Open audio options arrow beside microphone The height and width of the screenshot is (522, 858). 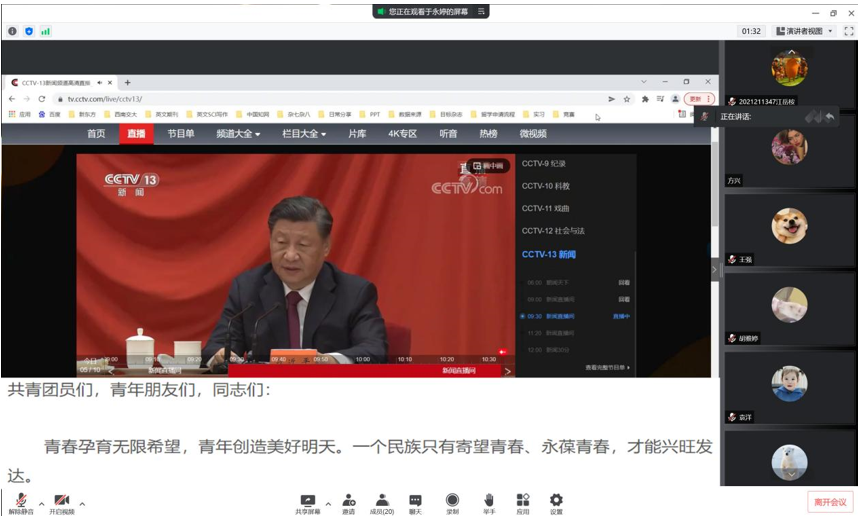41,503
